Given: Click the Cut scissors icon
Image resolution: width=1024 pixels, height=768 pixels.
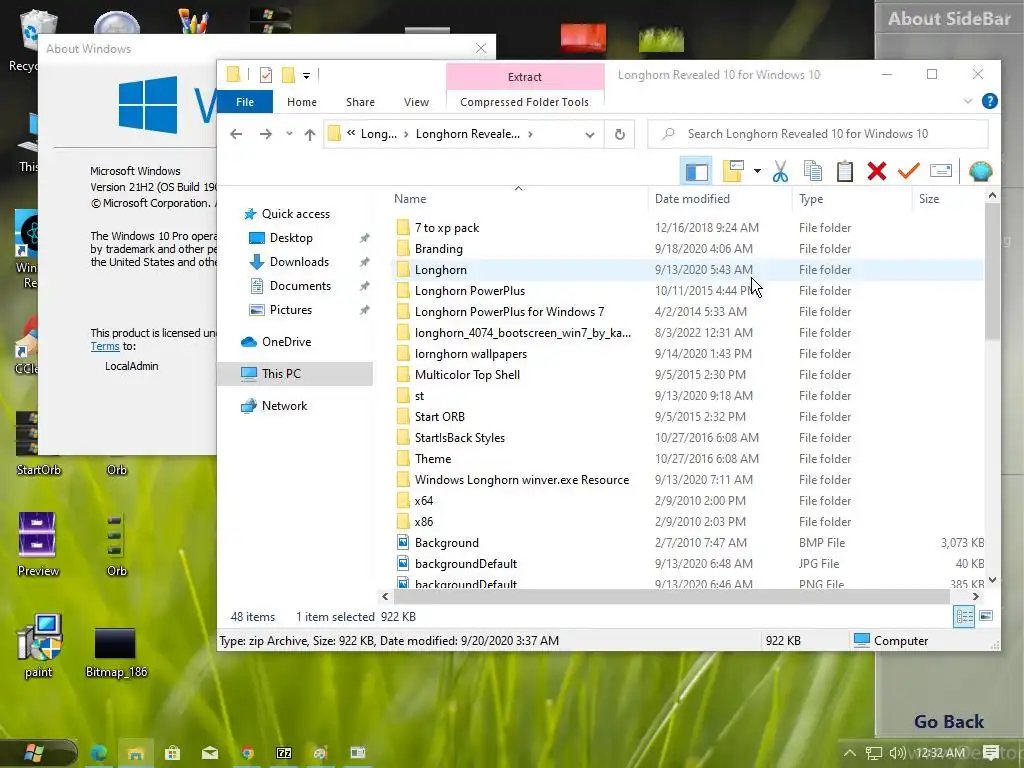Looking at the screenshot, I should [780, 171].
